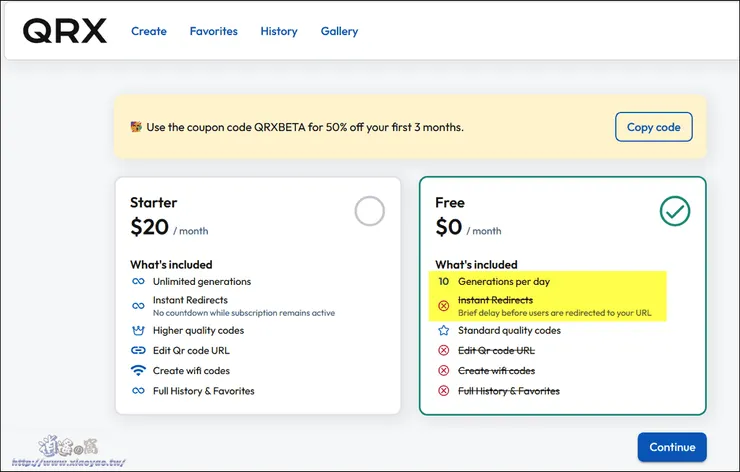Select the Free plan checkmark radio
Viewport: 740px width, 472px height.
tap(675, 211)
